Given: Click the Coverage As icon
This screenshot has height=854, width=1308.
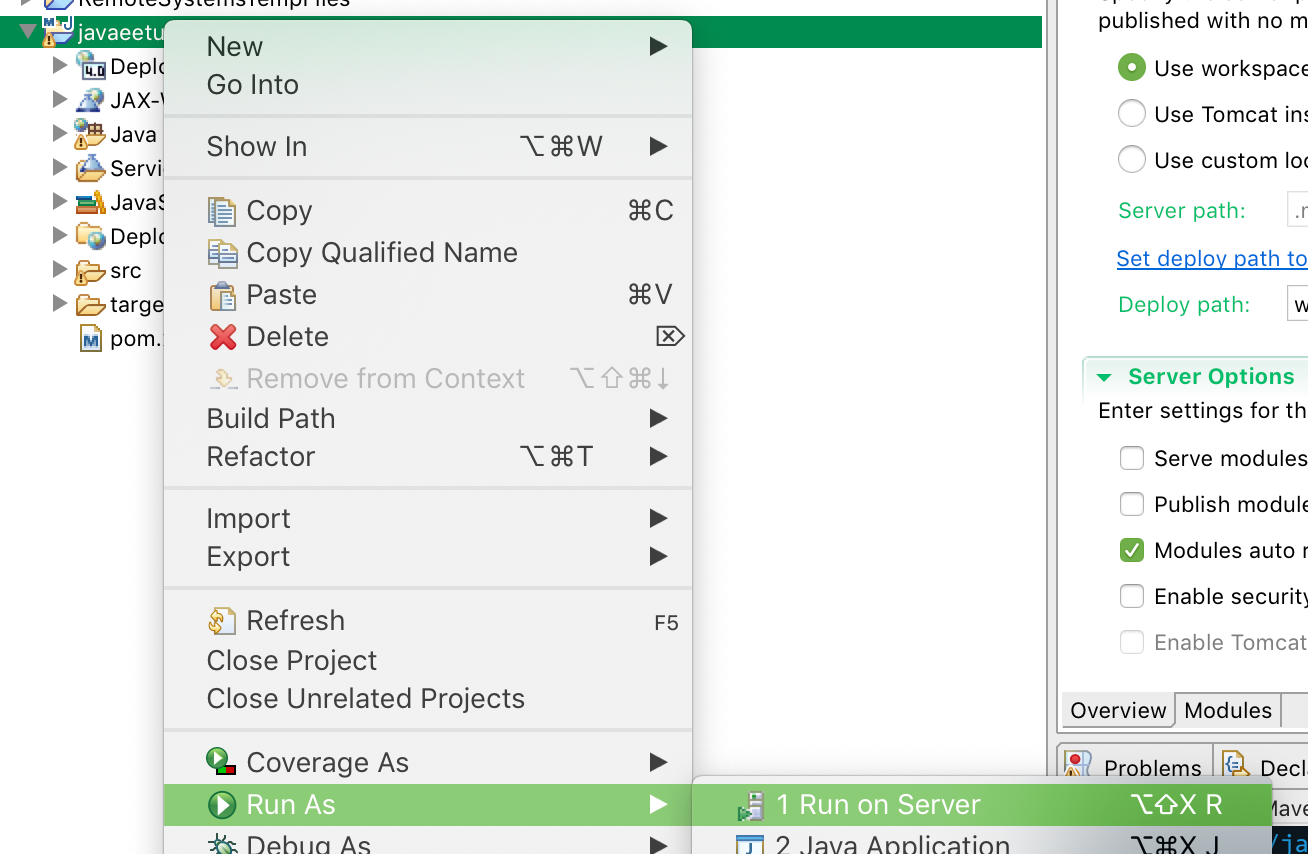Looking at the screenshot, I should (x=222, y=763).
